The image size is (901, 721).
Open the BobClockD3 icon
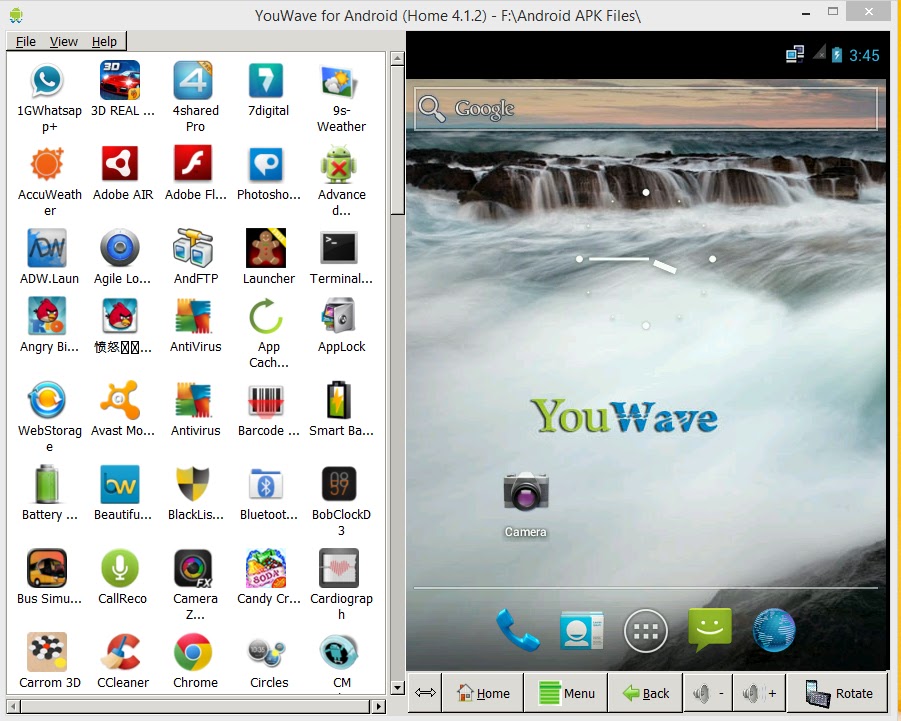coord(339,484)
